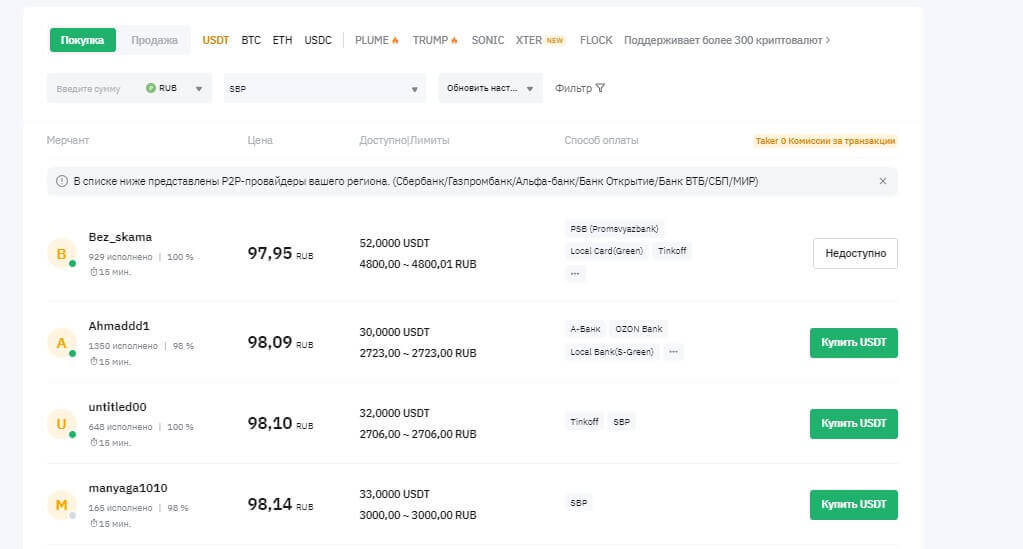
Task: Open the RUB currency dropdown
Action: [177, 88]
